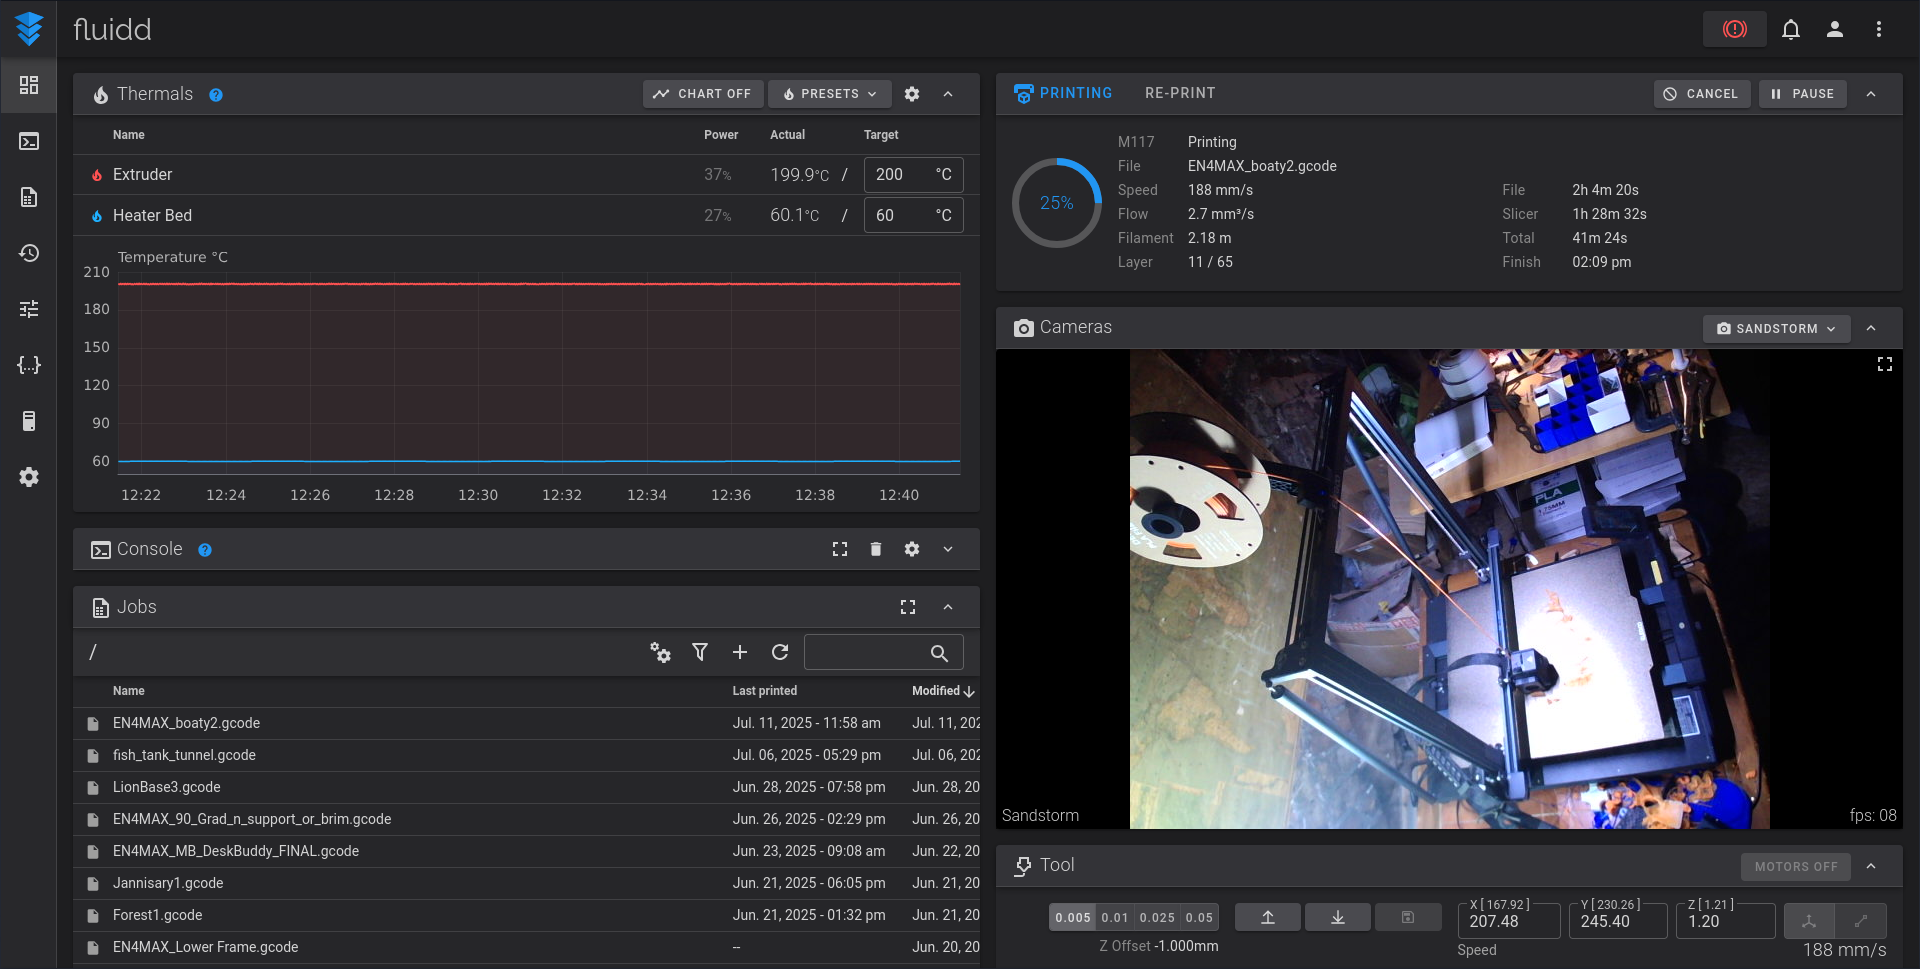The image size is (1920, 969).
Task: Open the Console page in sidebar
Action: tap(29, 141)
